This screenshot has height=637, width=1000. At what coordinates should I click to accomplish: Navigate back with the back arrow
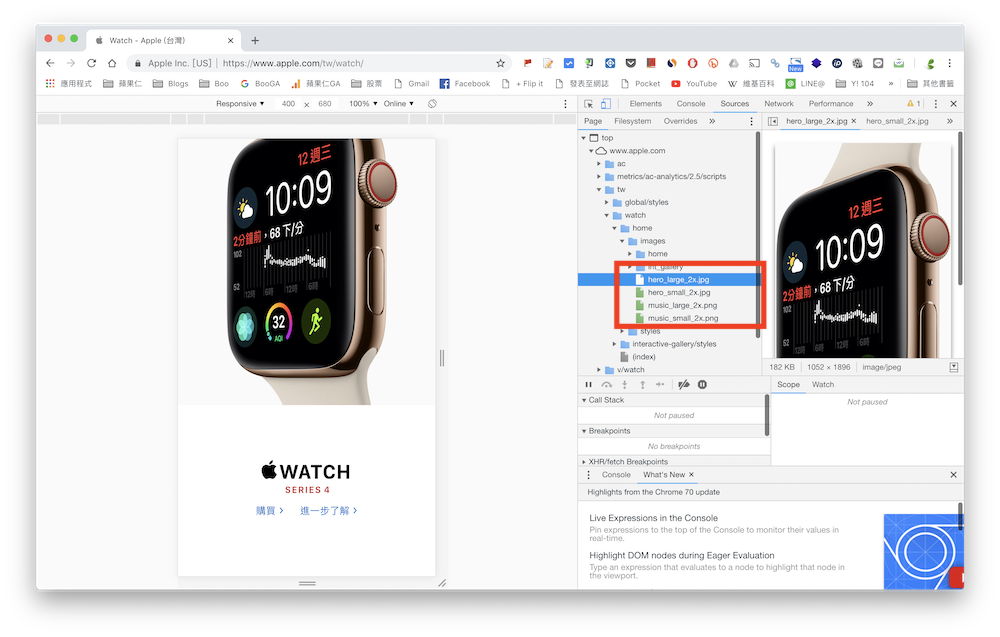(x=50, y=63)
